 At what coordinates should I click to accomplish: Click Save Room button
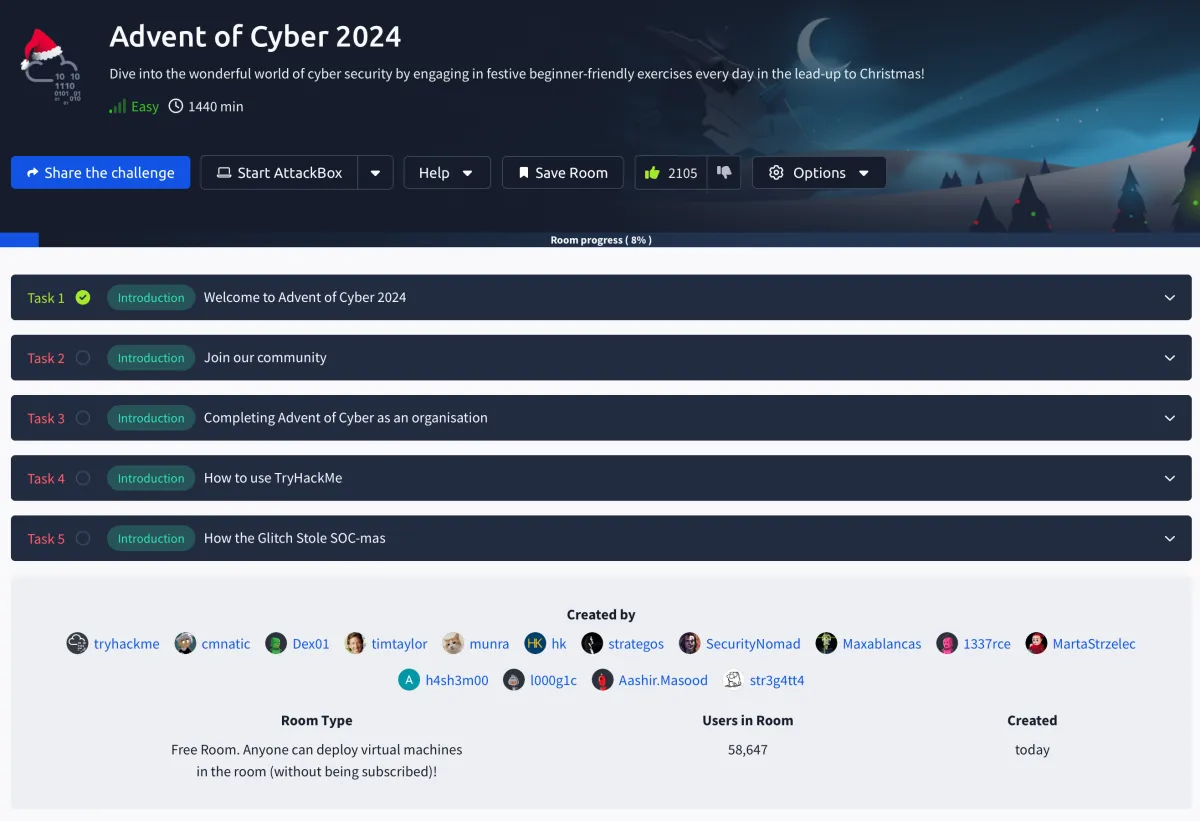[x=562, y=173]
